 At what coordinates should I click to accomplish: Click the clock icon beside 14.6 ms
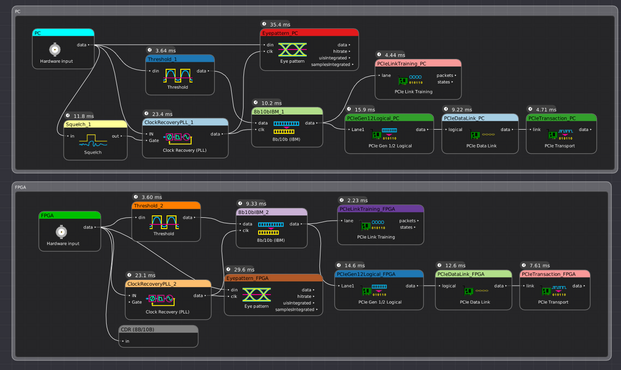point(339,265)
